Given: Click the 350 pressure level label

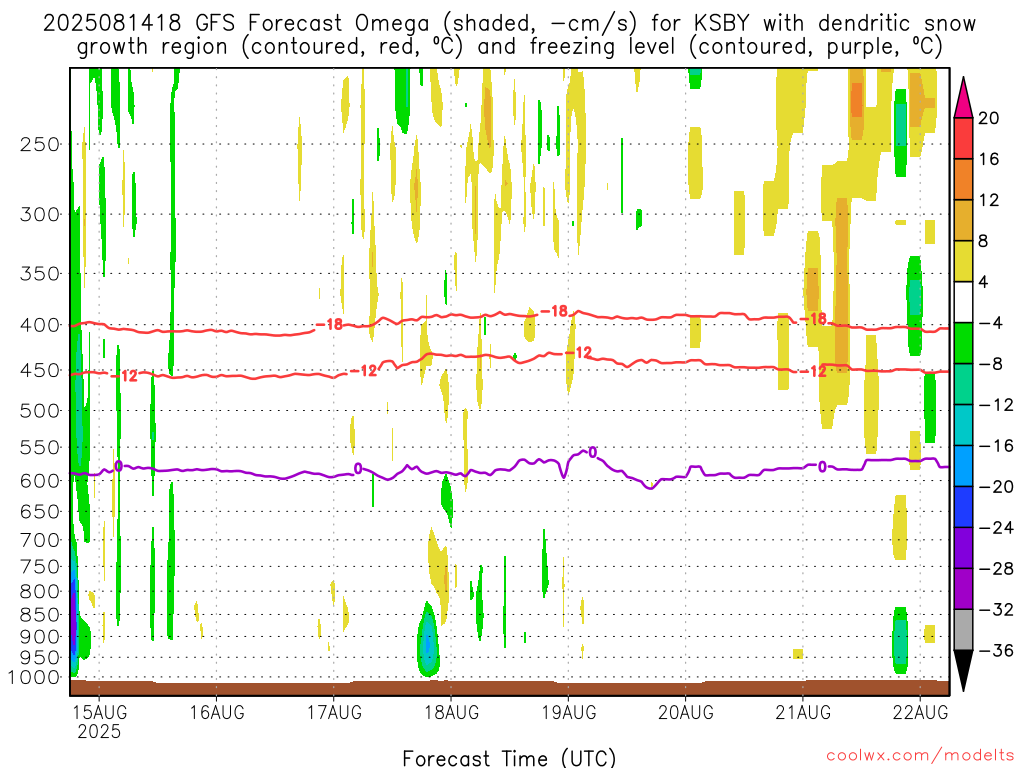Looking at the screenshot, I should [x=40, y=274].
